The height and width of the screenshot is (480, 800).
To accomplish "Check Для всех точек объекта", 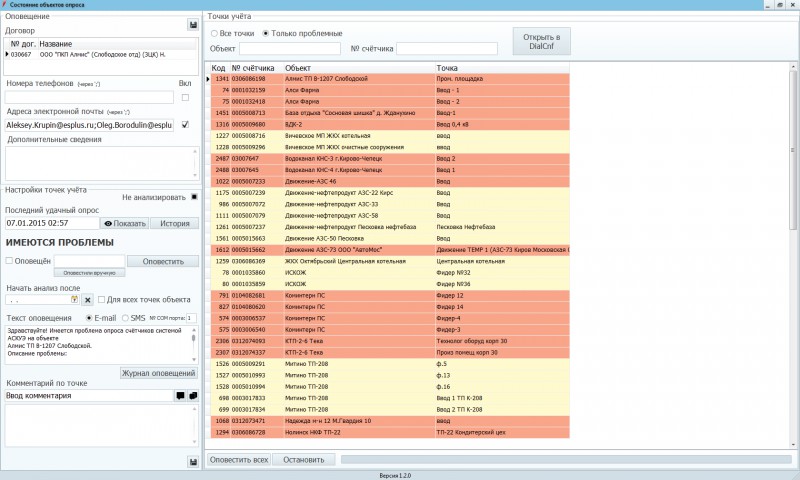I will click(102, 299).
